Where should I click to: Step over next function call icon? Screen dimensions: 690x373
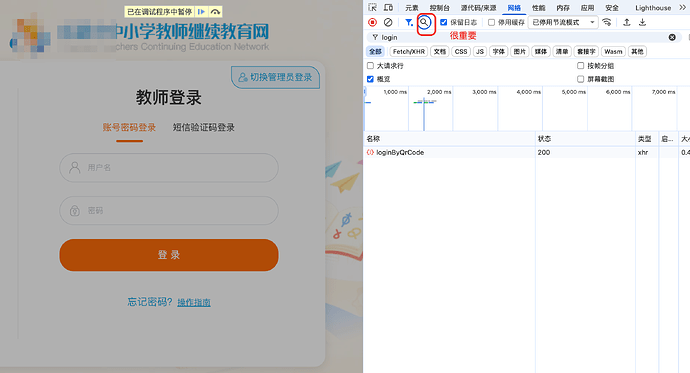[x=215, y=12]
